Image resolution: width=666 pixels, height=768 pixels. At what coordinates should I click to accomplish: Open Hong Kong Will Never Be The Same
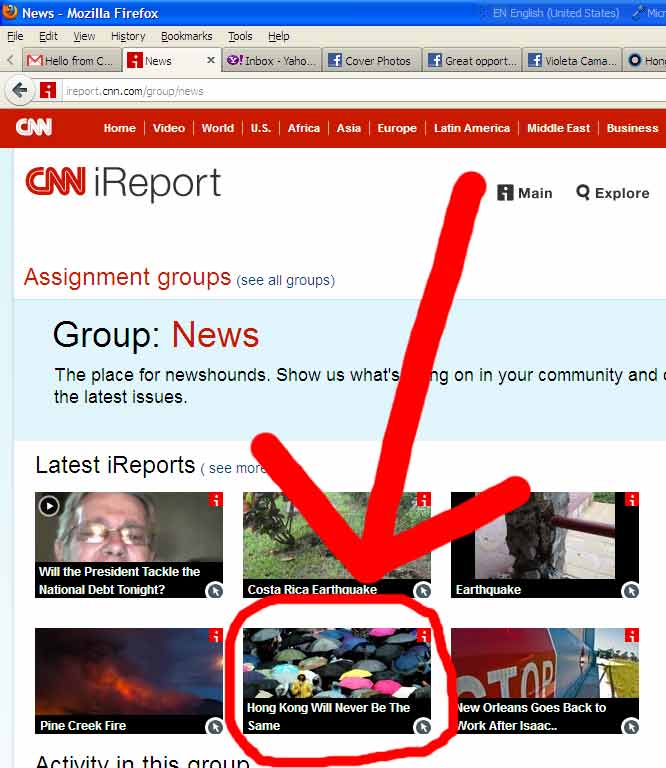pyautogui.click(x=337, y=681)
